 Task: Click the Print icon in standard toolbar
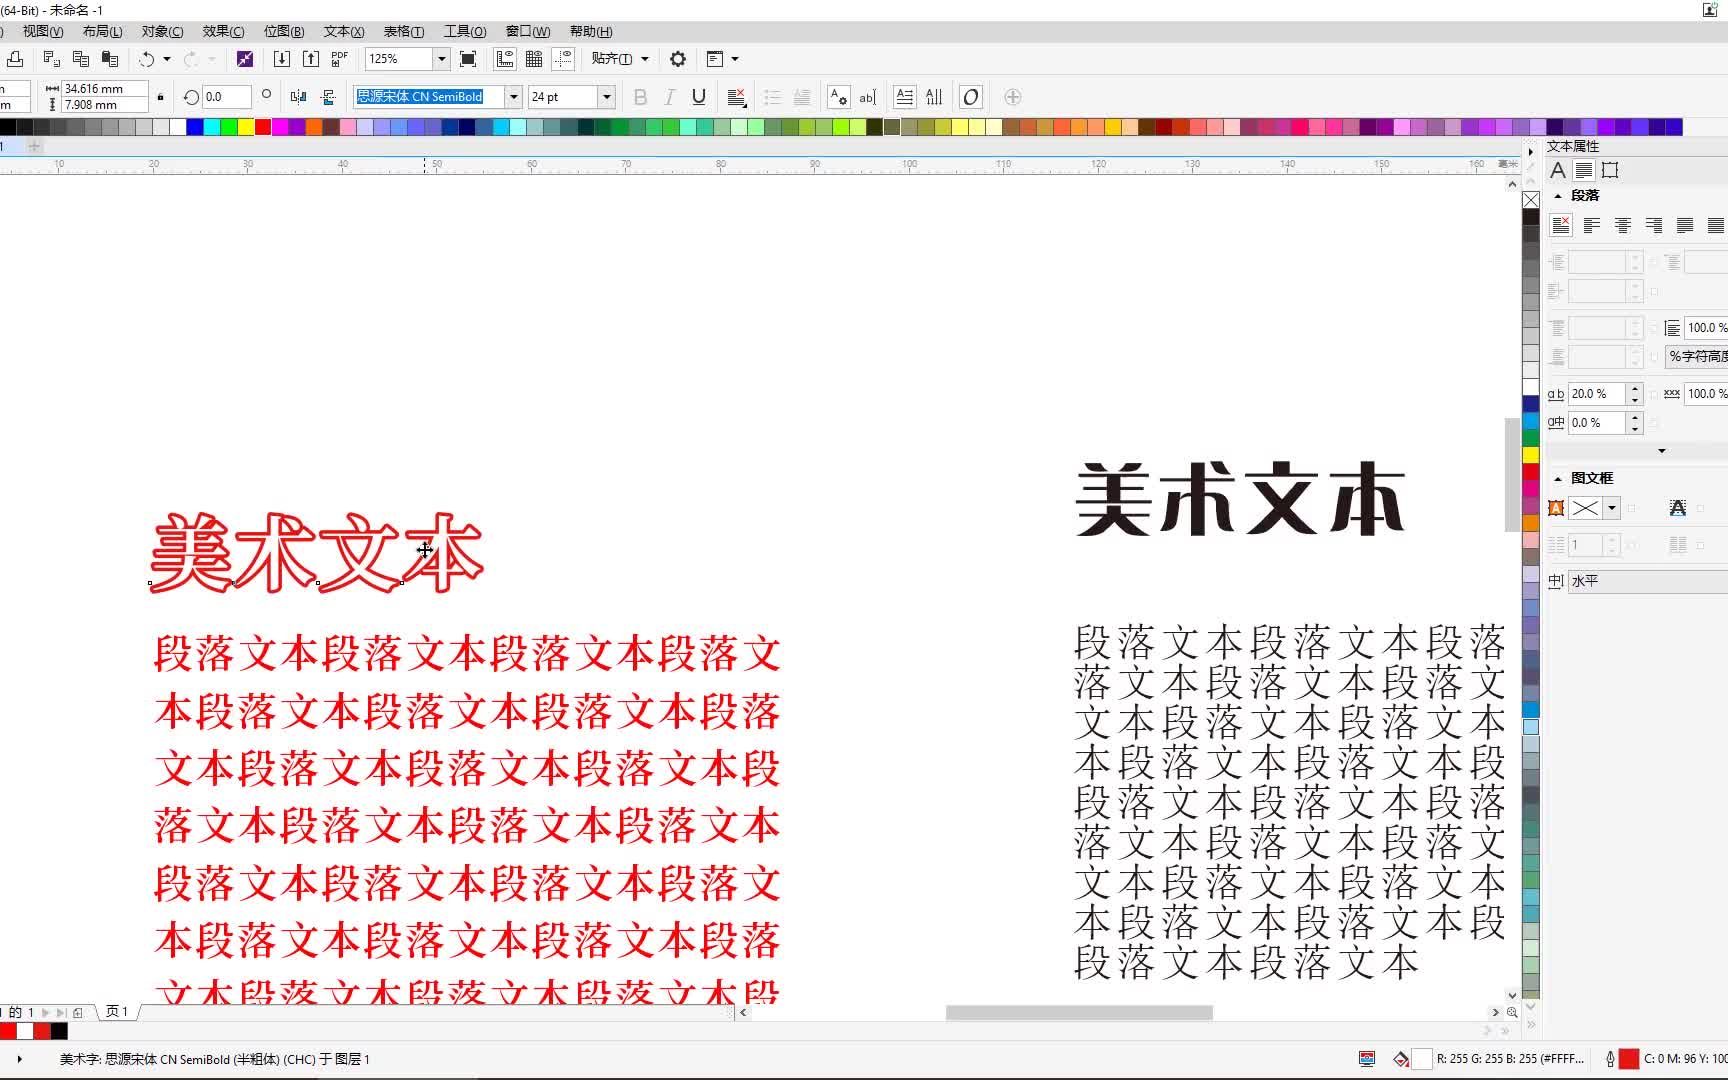[x=14, y=59]
